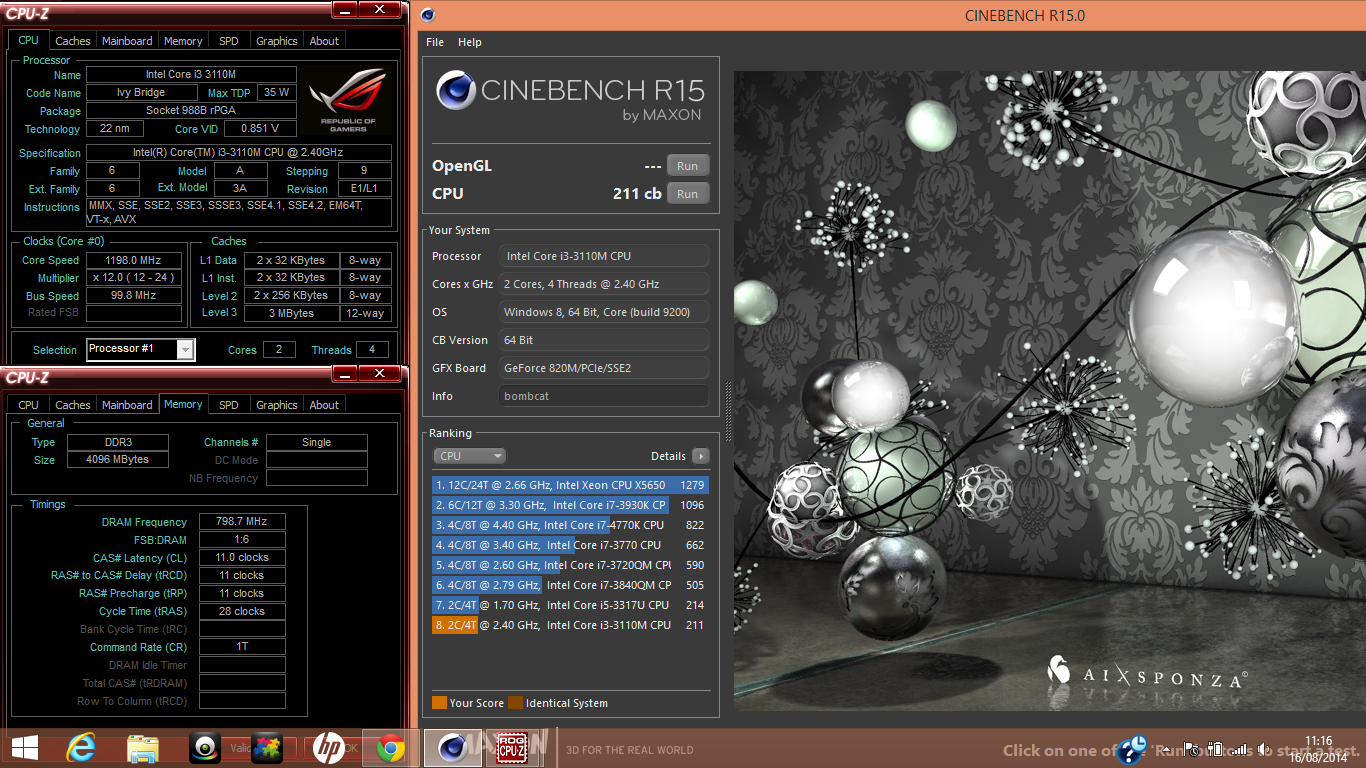Open File Explorer from the taskbar
1366x768 pixels.
(x=143, y=747)
